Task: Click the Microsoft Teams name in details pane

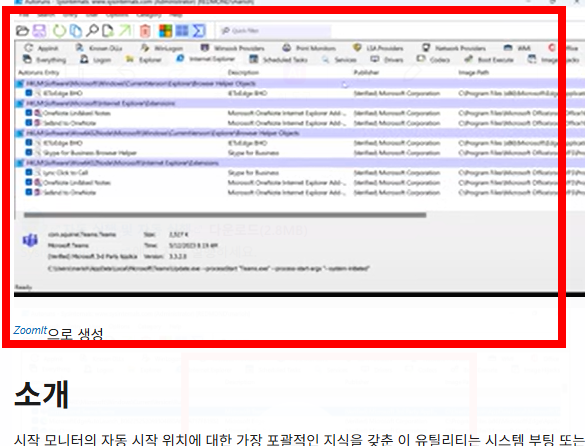Action: point(68,245)
